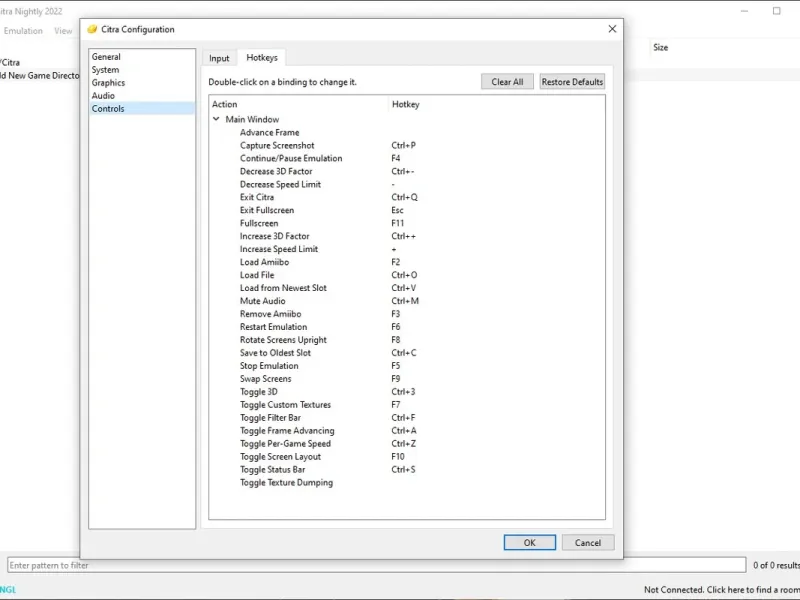Click the filter pattern input field
Viewport: 800px width, 600px height.
pos(377,565)
